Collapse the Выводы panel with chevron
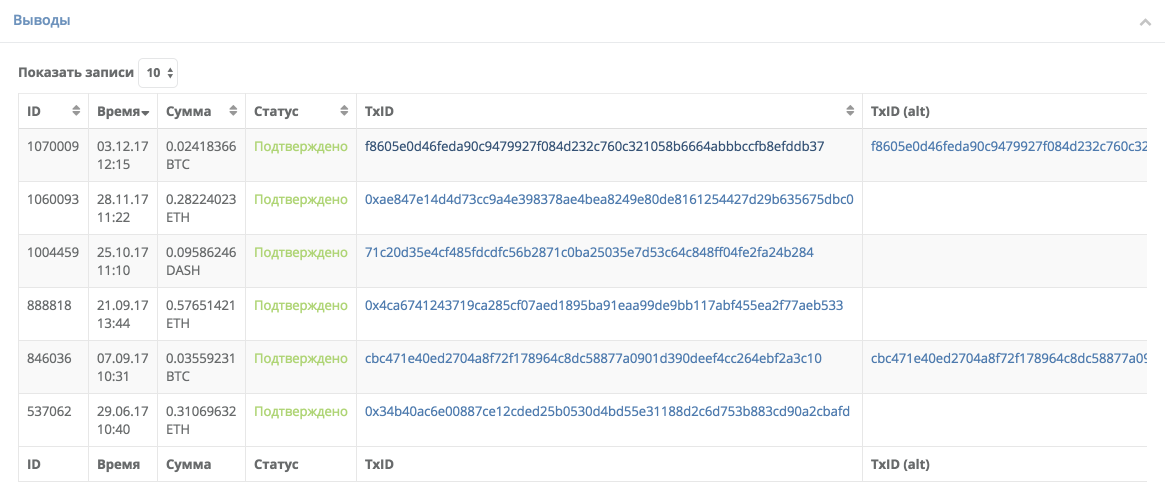The width and height of the screenshot is (1165, 495). 1145,22
